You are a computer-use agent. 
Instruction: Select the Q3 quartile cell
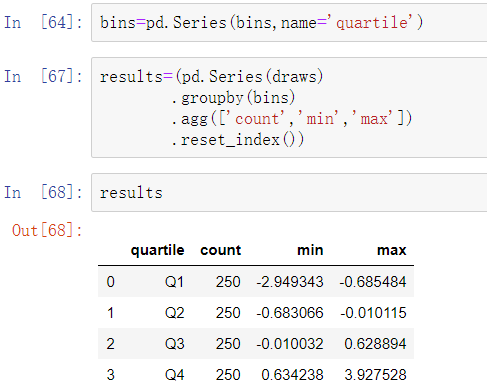pyautogui.click(x=174, y=344)
